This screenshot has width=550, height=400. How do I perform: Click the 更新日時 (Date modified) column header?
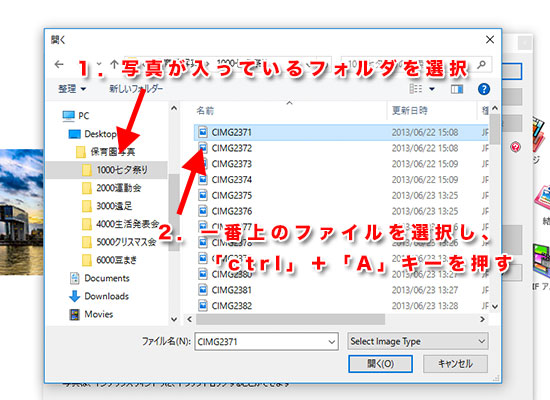[x=409, y=111]
